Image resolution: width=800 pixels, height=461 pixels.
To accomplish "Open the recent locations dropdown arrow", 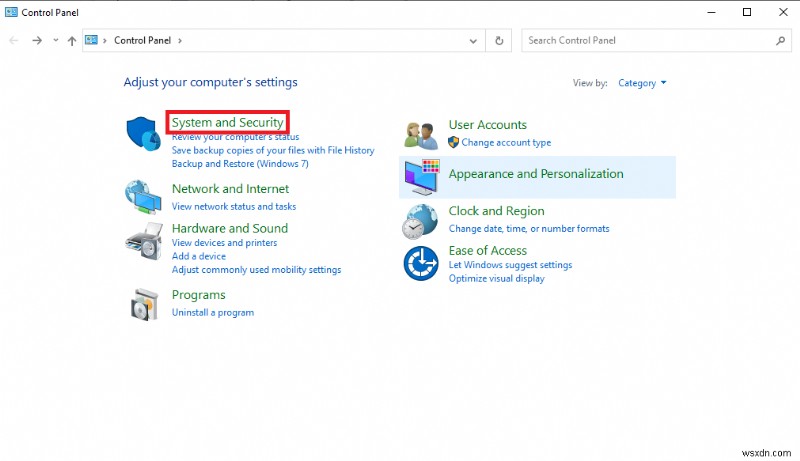I will (56, 40).
